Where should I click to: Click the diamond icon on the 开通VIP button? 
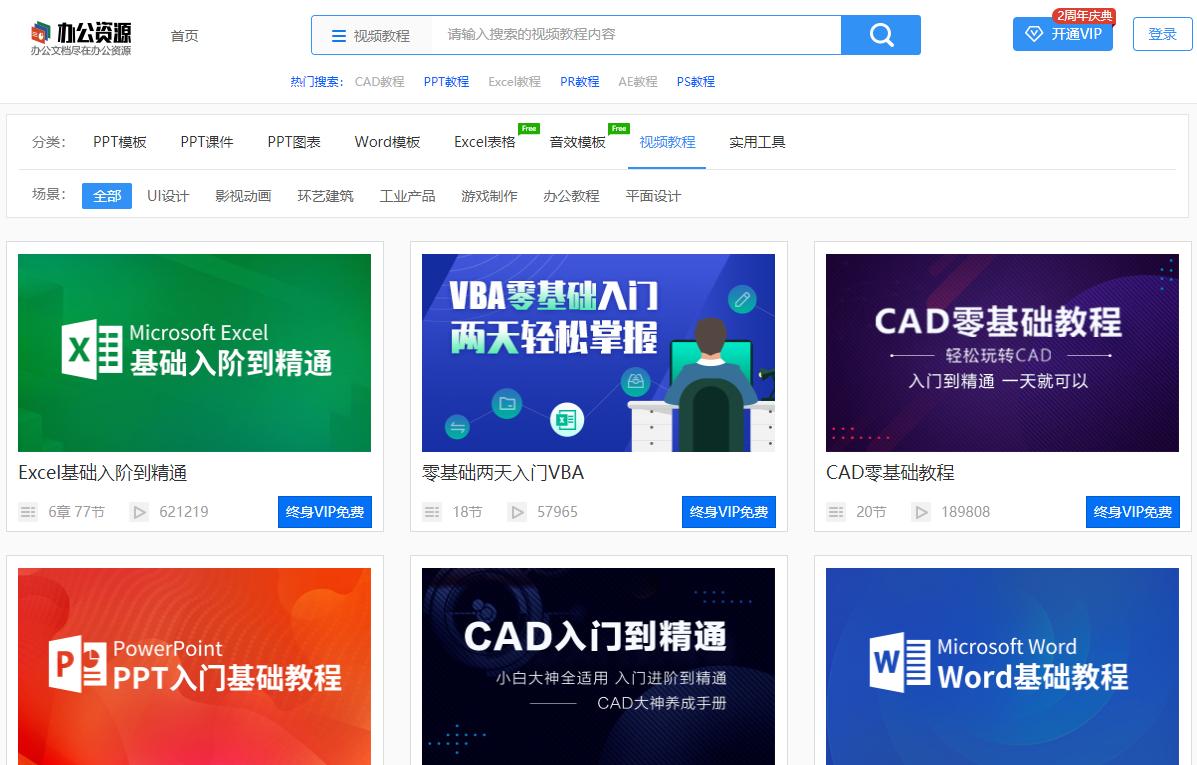1034,34
